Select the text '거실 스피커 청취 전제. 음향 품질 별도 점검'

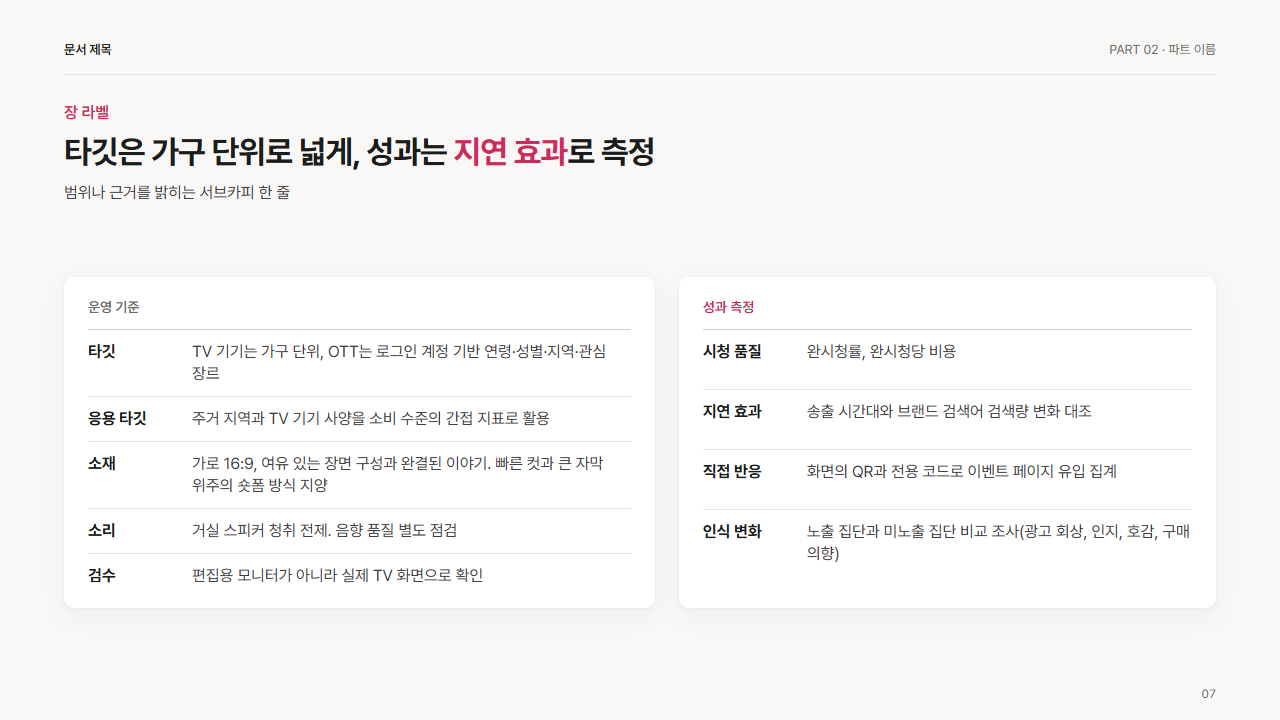click(x=324, y=530)
